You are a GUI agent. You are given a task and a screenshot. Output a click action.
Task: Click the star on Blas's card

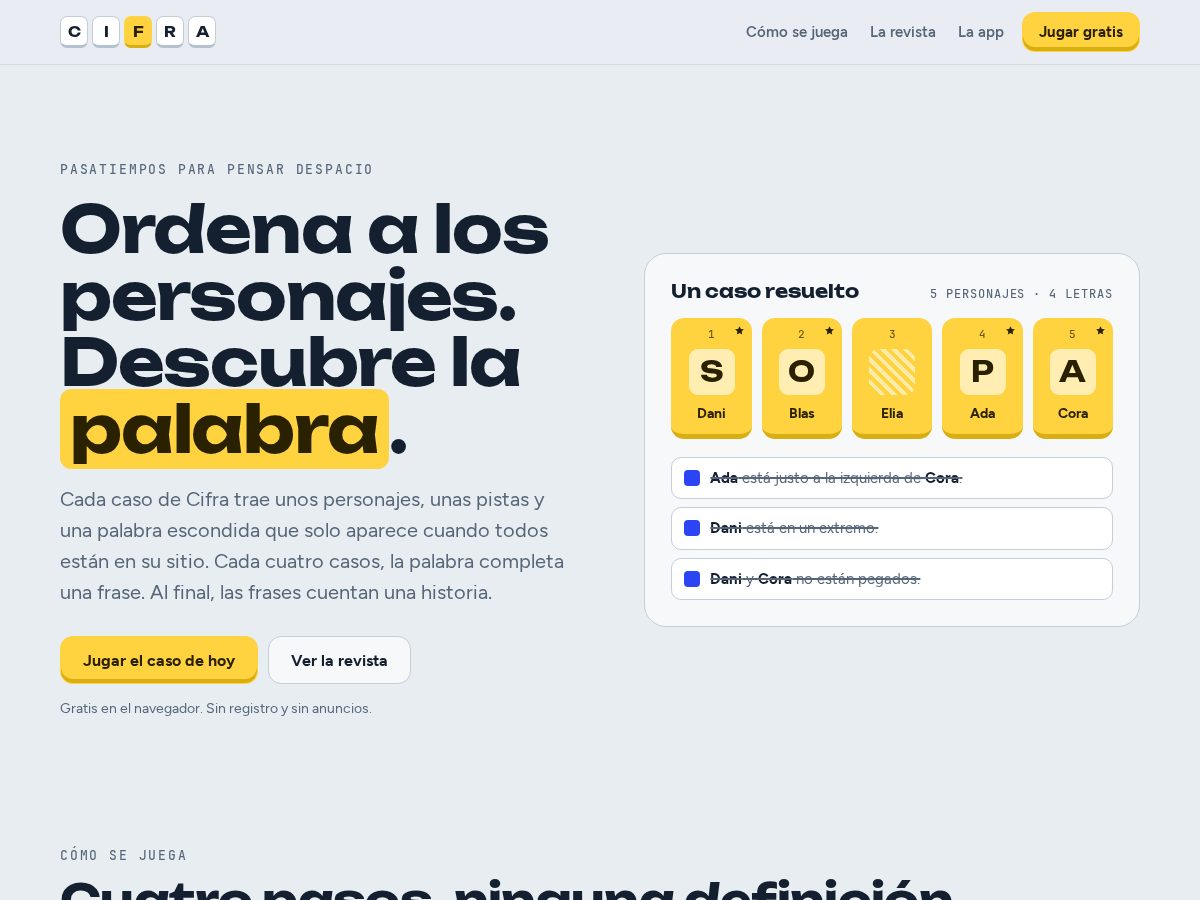829,330
